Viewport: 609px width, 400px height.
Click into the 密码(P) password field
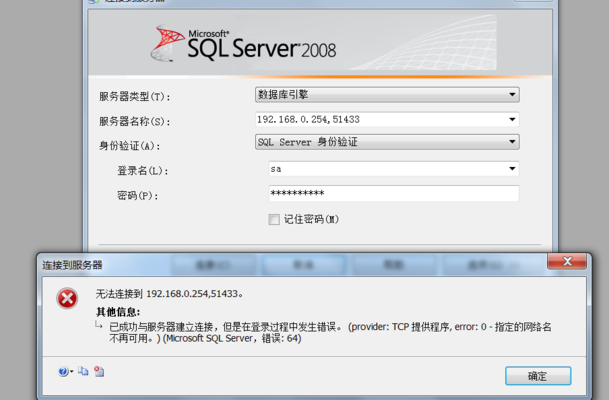click(394, 193)
